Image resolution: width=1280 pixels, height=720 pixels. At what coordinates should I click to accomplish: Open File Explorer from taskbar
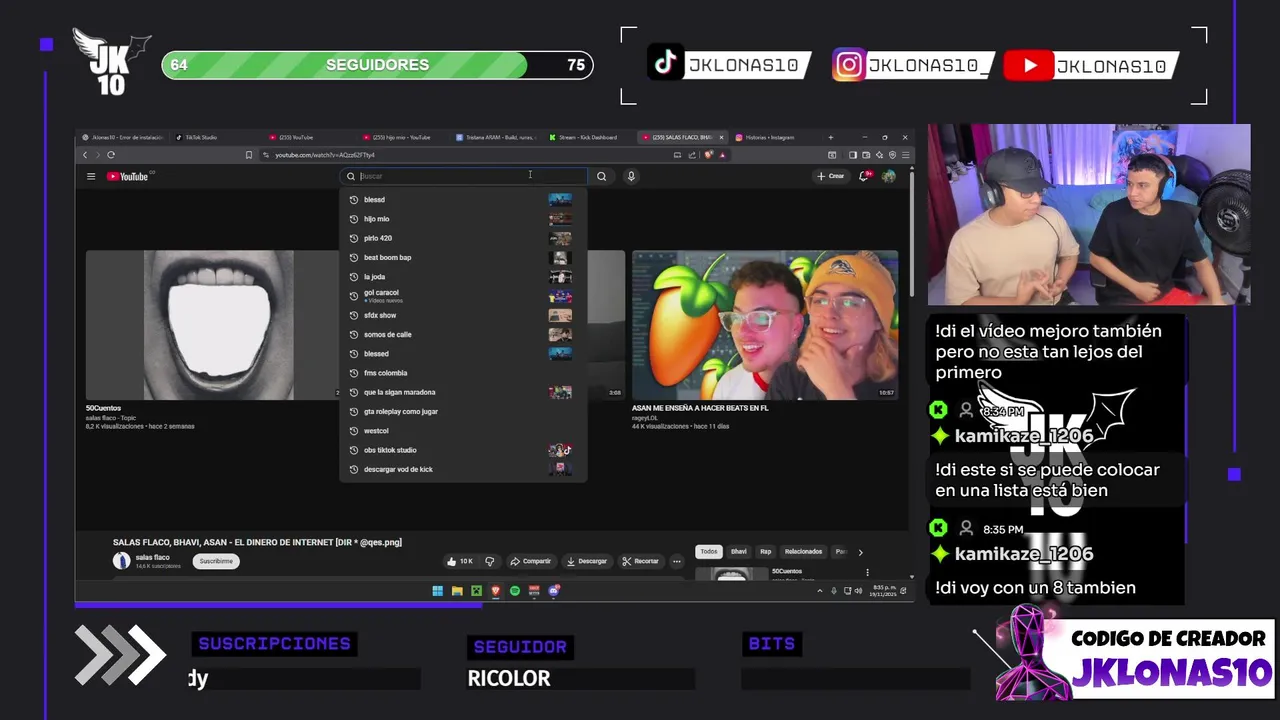point(457,591)
